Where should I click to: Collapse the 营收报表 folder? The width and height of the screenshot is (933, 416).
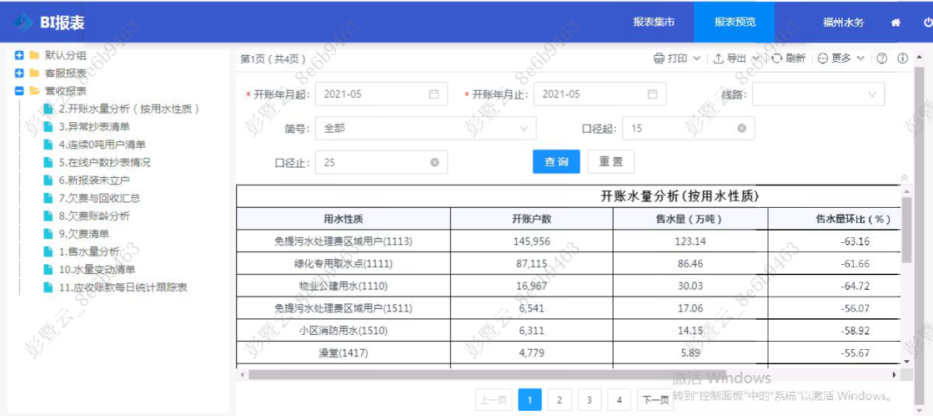(19, 90)
